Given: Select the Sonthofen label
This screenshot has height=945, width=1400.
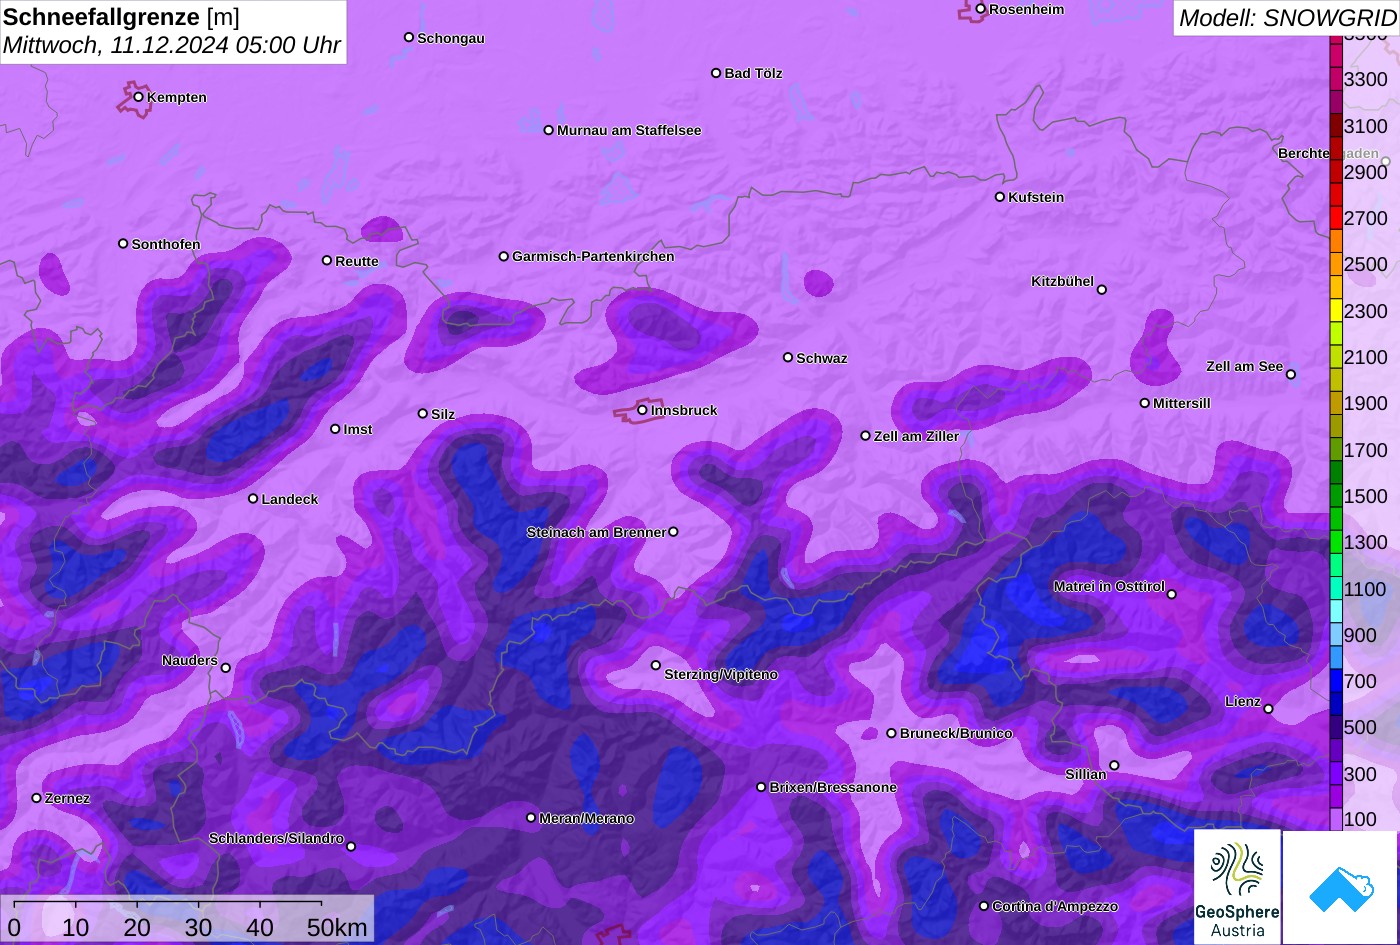Looking at the screenshot, I should point(166,245).
